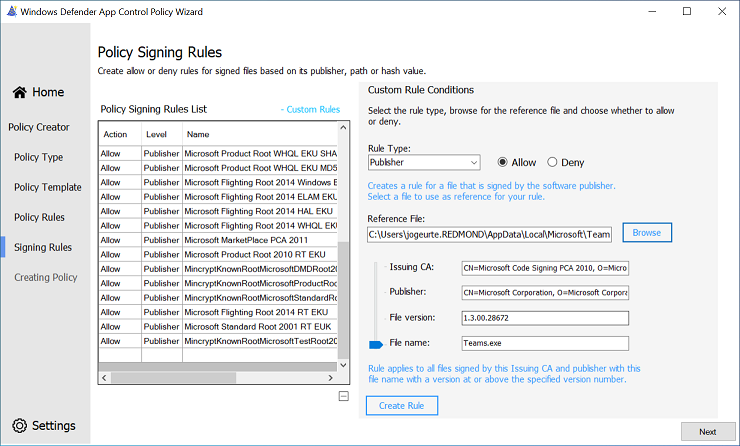740x446 pixels.
Task: Navigate to Policy Rules step
Action: click(x=39, y=217)
